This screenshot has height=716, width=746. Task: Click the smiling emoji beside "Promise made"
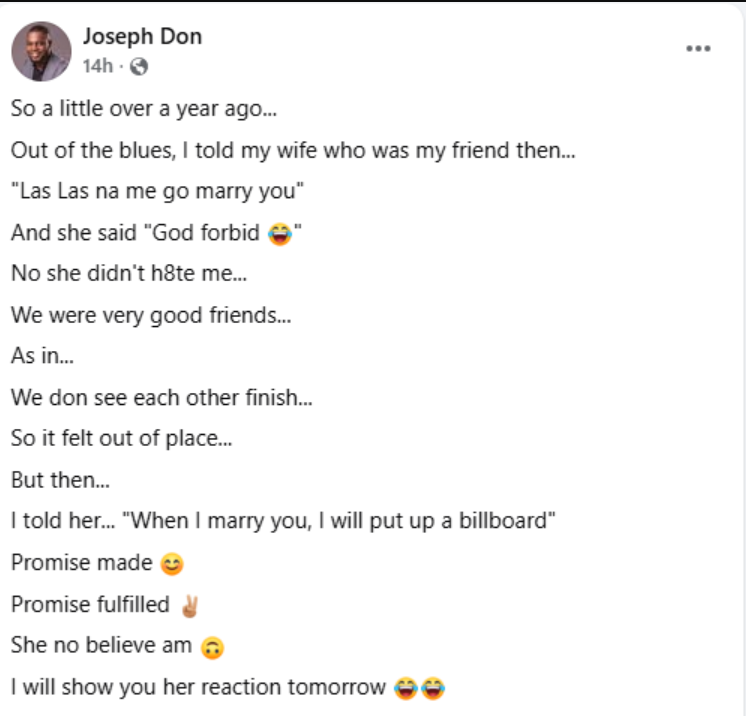(172, 564)
